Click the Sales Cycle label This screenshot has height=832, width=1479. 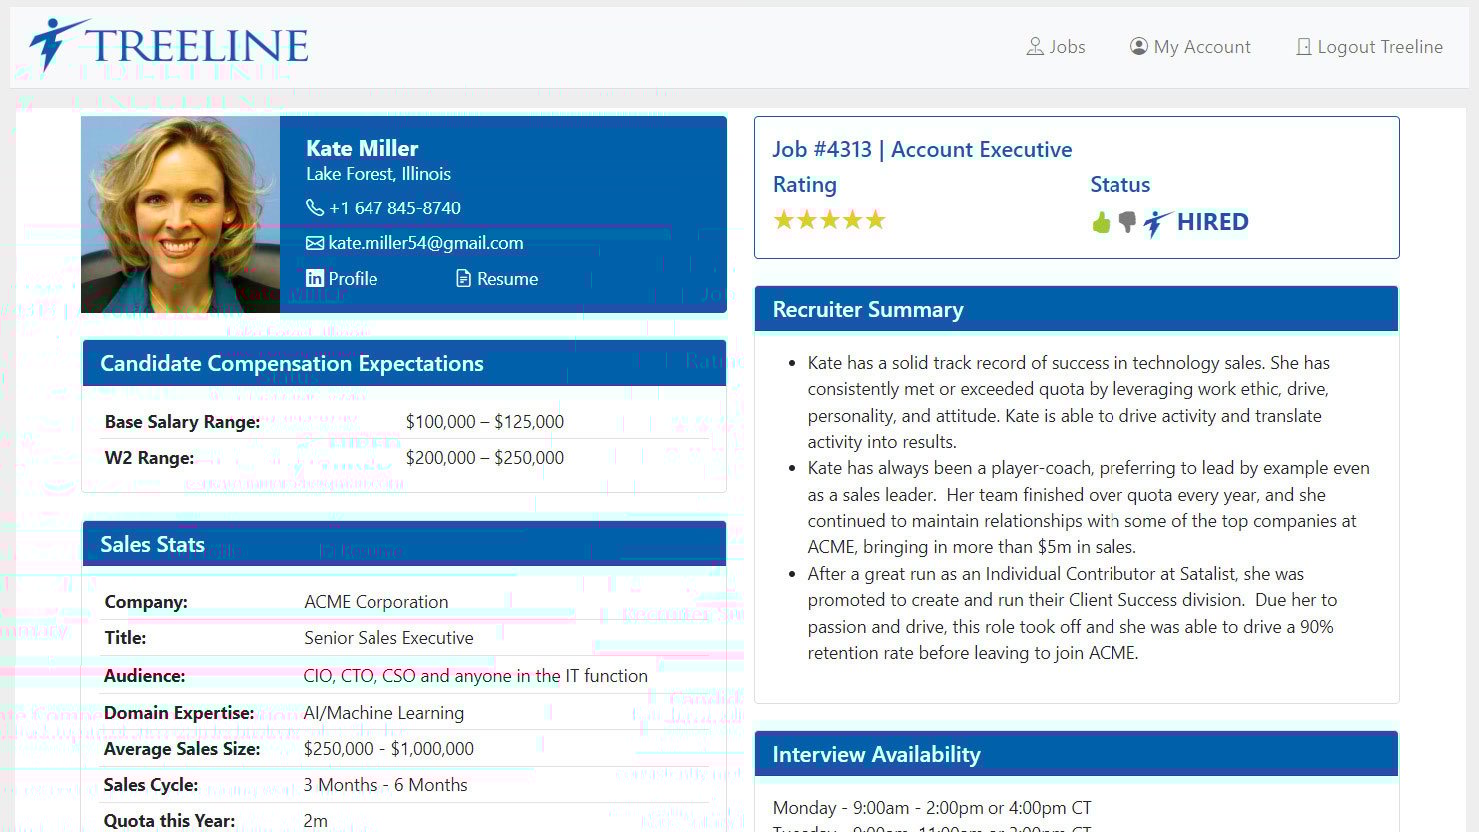pyautogui.click(x=151, y=785)
